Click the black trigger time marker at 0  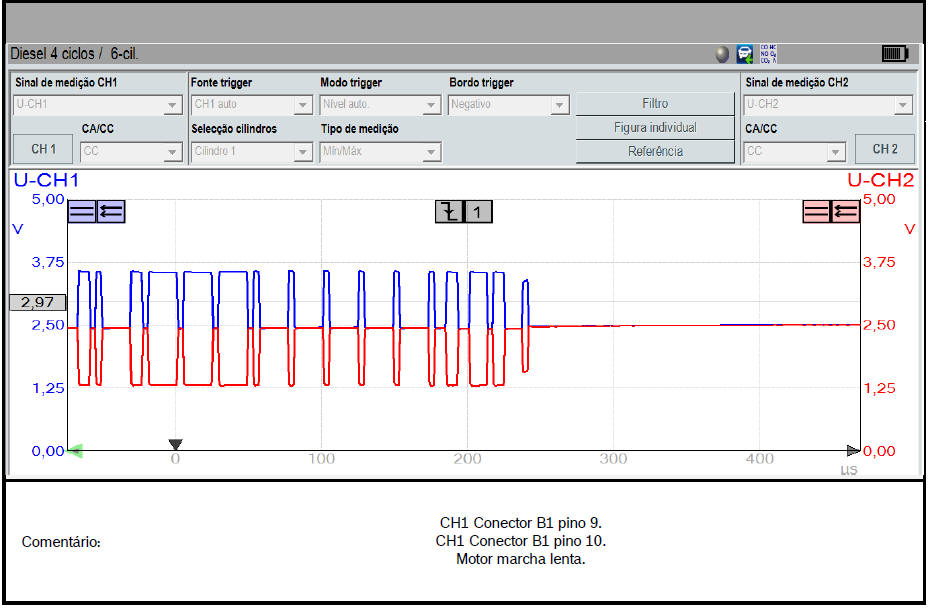pos(176,445)
